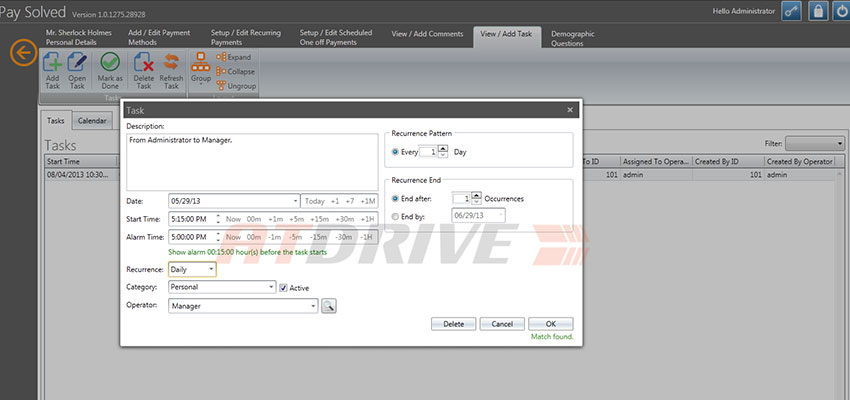Click the Add Task icon

click(x=53, y=70)
